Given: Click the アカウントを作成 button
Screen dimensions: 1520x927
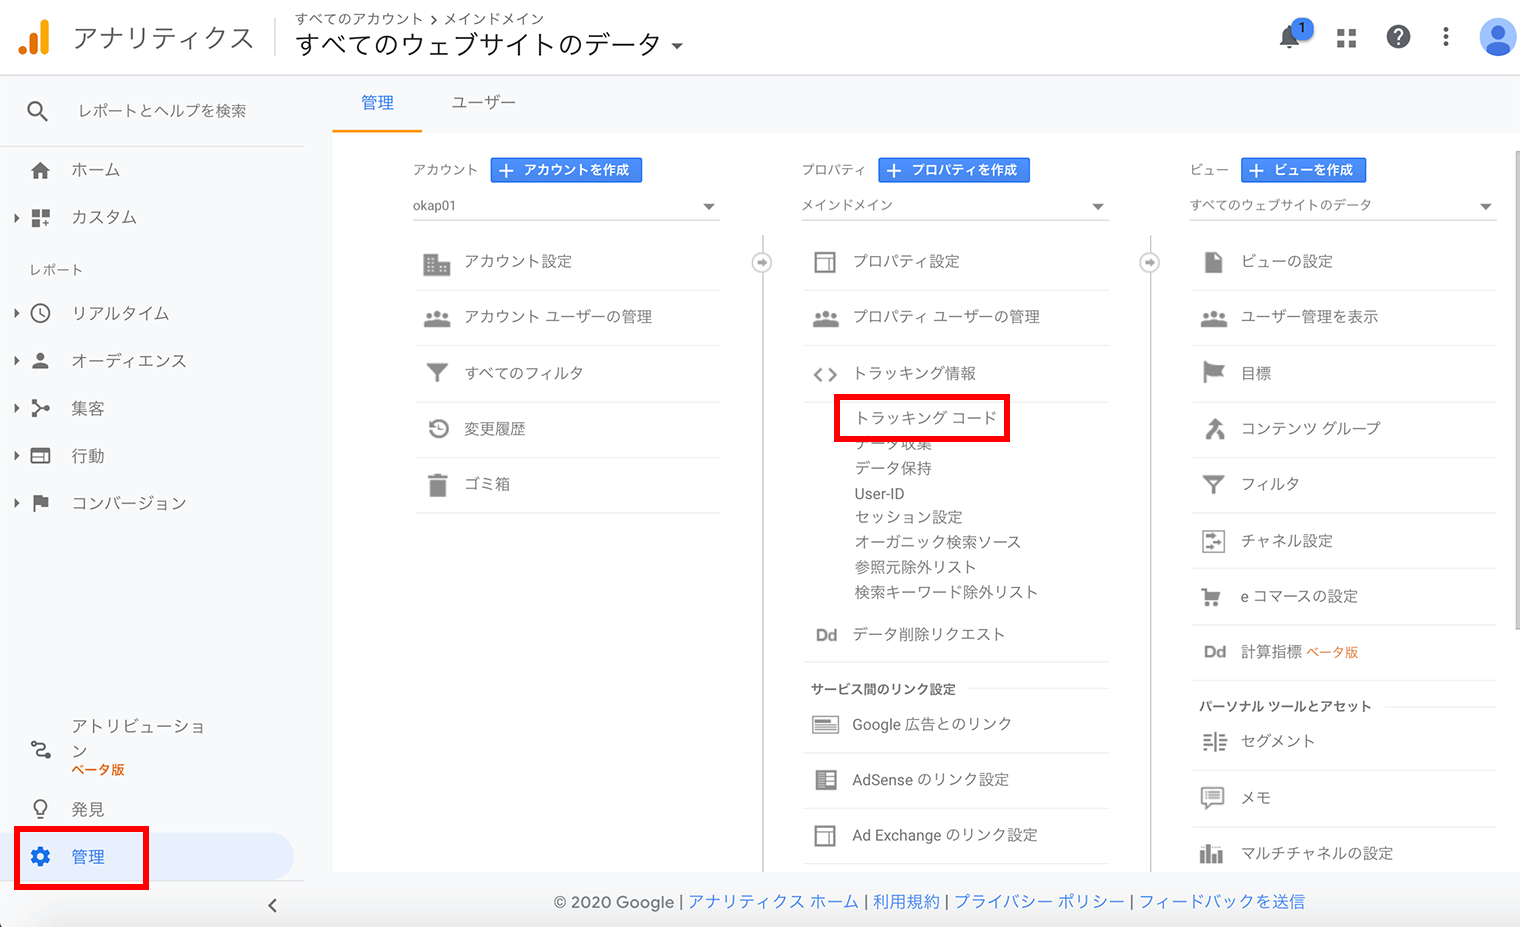Looking at the screenshot, I should 566,170.
